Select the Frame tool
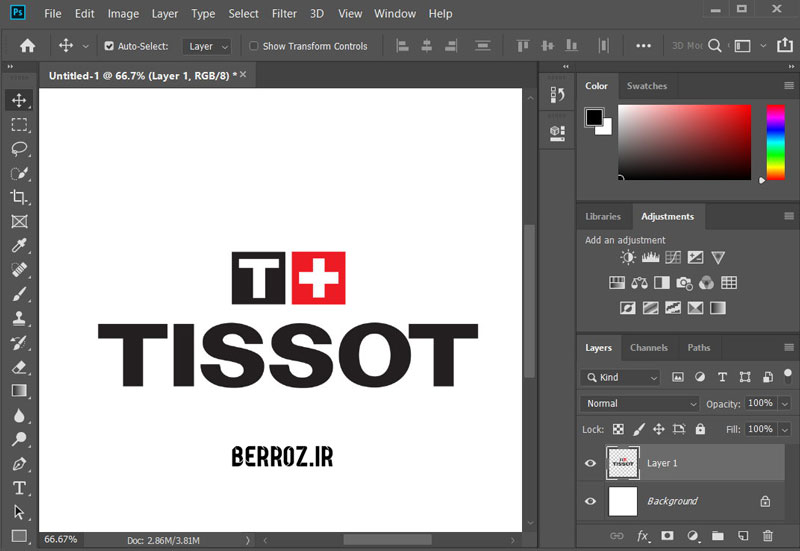 [19, 221]
